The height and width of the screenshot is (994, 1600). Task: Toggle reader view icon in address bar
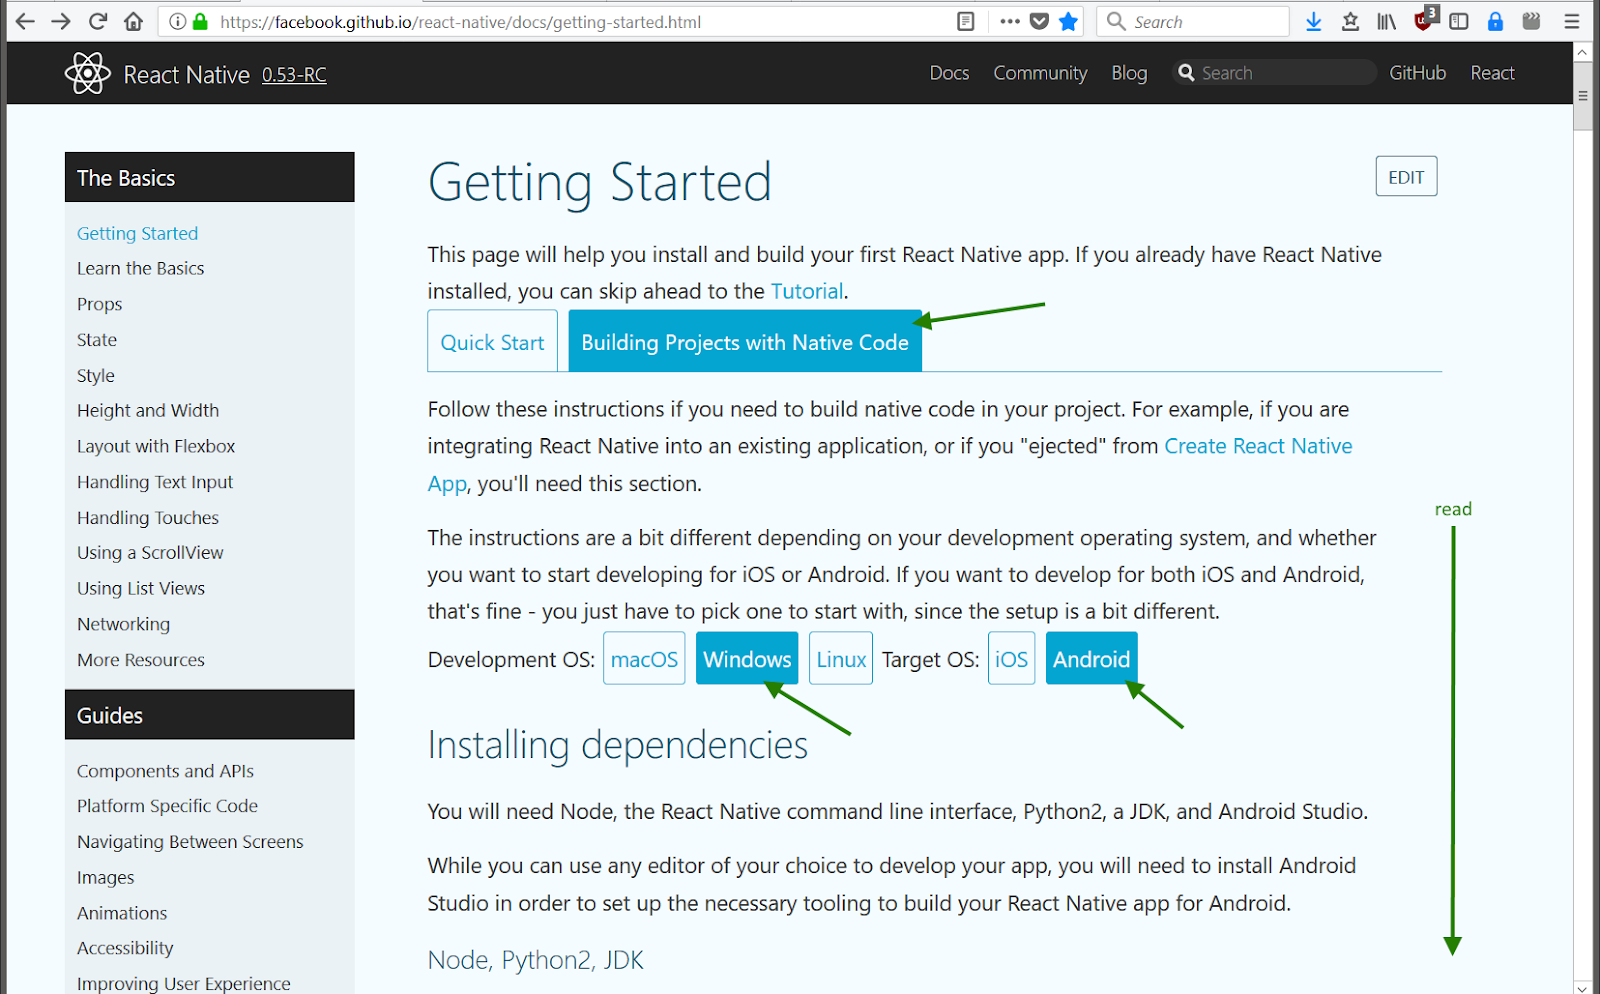coord(965,21)
